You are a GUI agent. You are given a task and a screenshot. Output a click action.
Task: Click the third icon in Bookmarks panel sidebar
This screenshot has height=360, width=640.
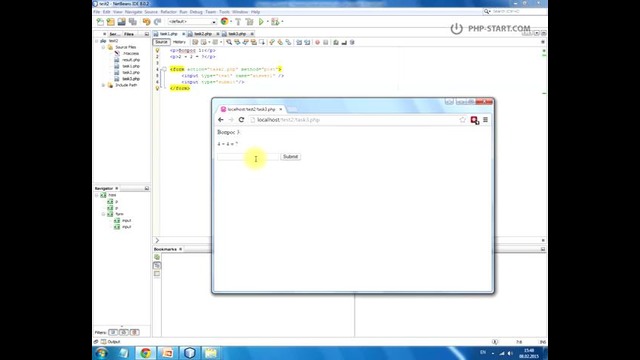click(157, 273)
